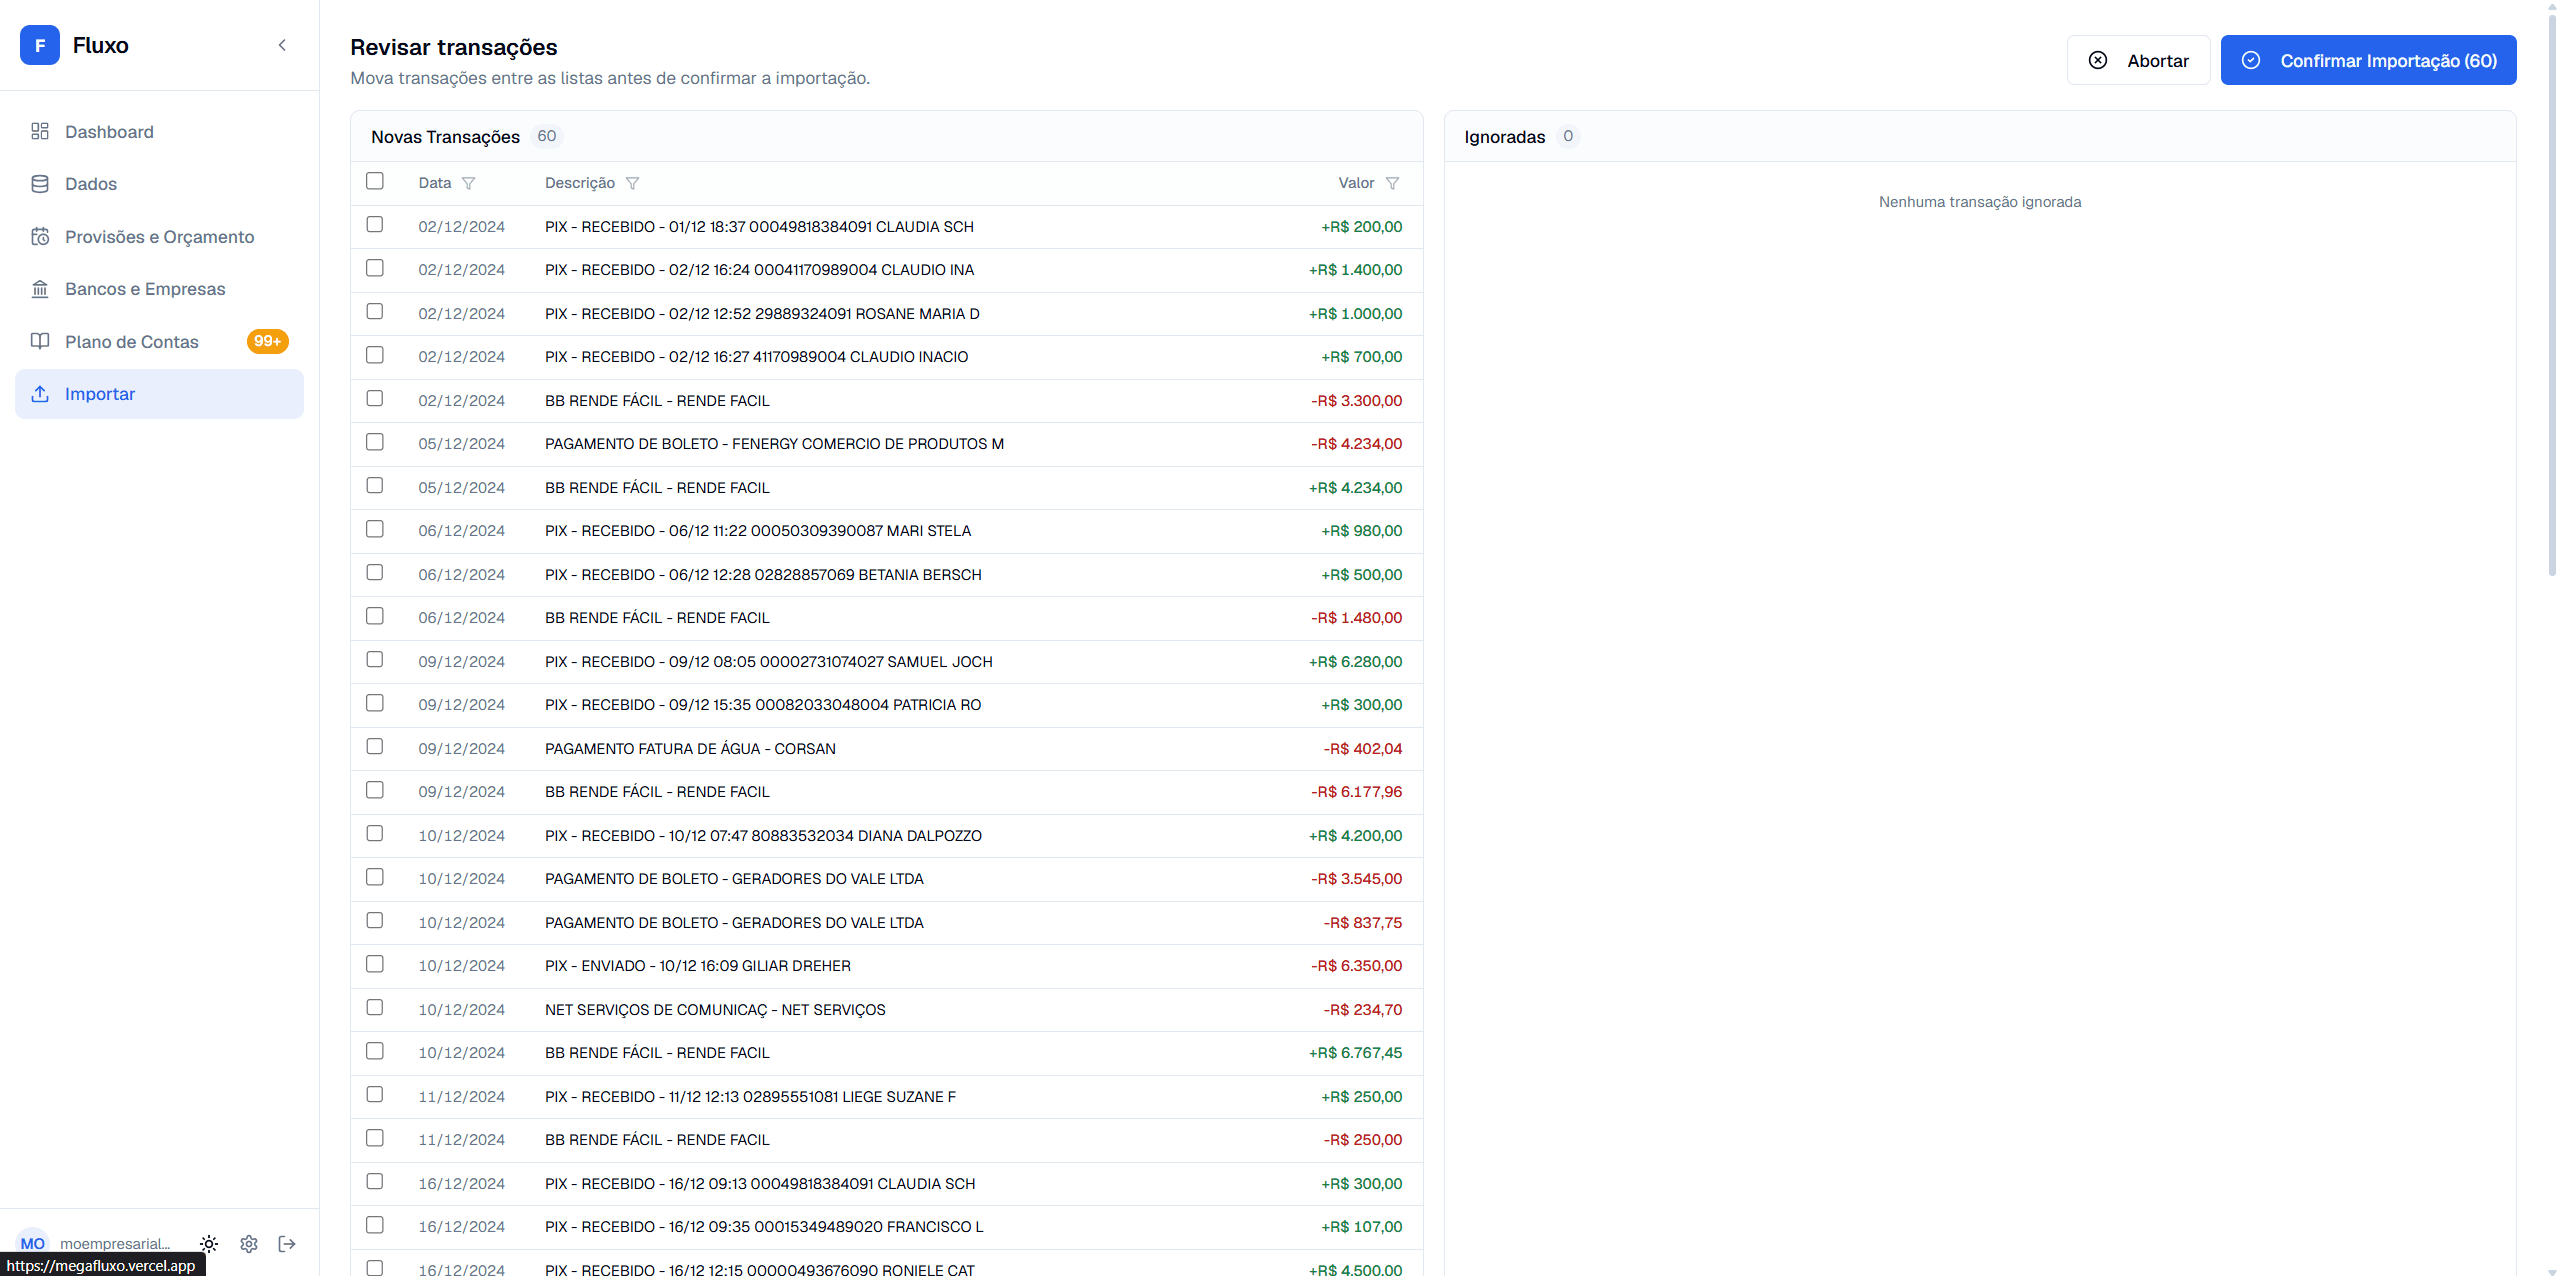Screen dimensions: 2557x1276
Task: Click the MO user avatar
Action: [33, 1243]
